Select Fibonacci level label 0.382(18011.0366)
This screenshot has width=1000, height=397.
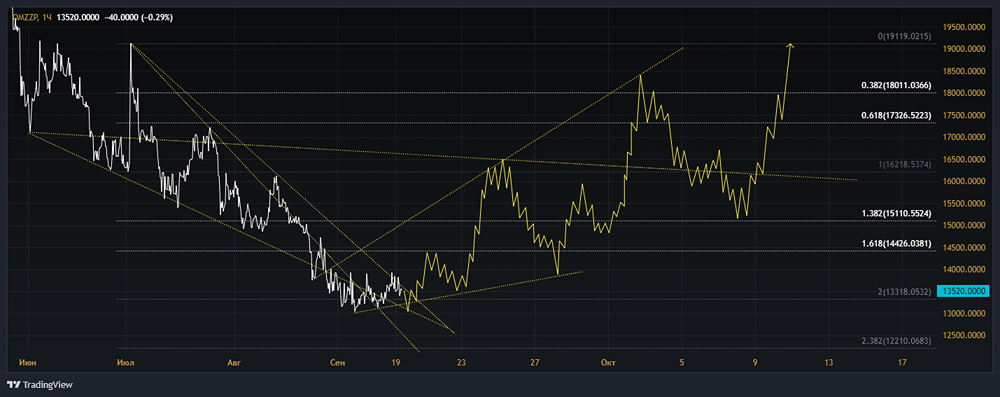click(x=897, y=86)
